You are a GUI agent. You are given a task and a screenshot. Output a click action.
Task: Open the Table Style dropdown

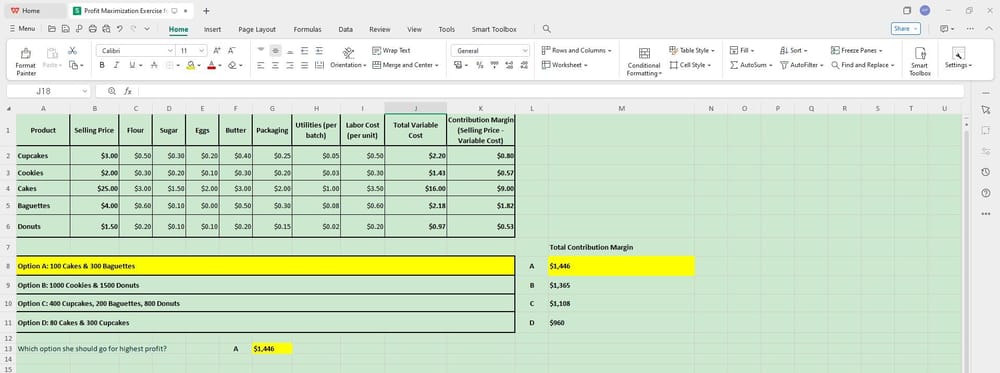click(x=692, y=50)
